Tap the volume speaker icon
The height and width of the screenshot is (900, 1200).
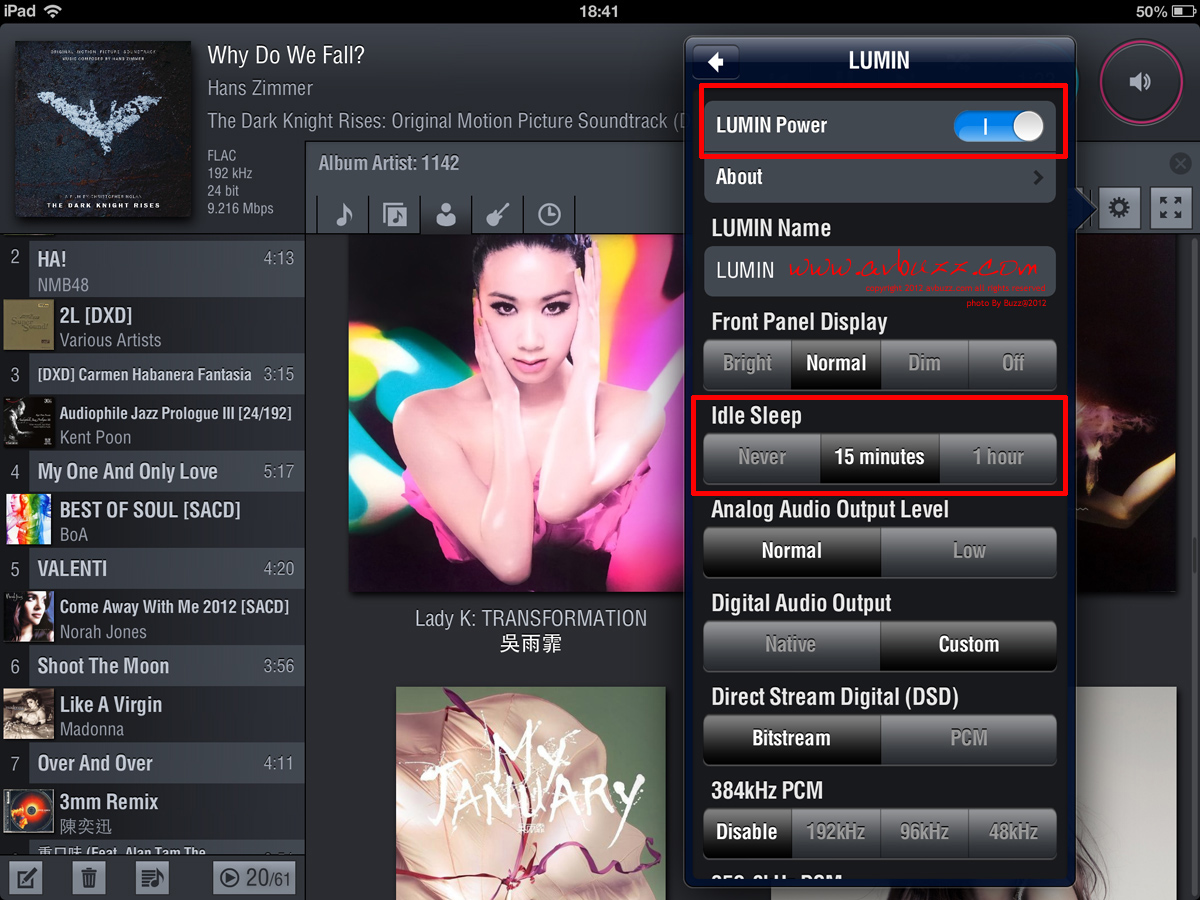[1140, 83]
